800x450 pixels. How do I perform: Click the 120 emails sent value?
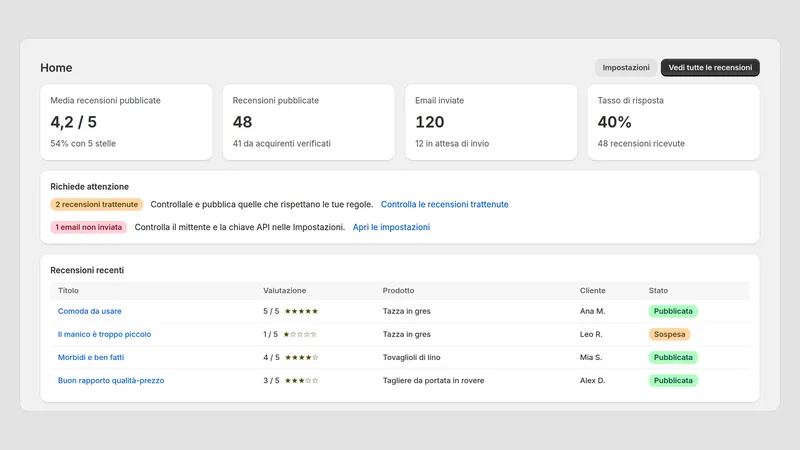pos(430,122)
